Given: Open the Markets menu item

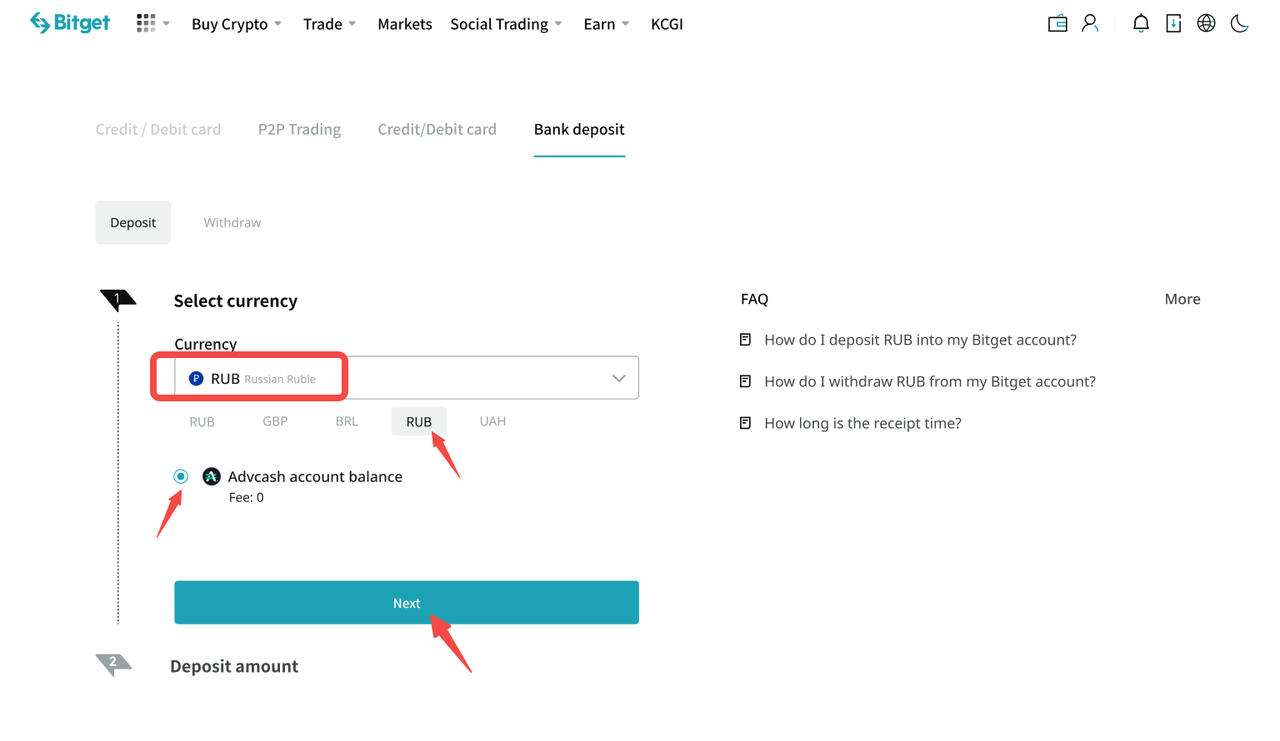Looking at the screenshot, I should (x=405, y=24).
